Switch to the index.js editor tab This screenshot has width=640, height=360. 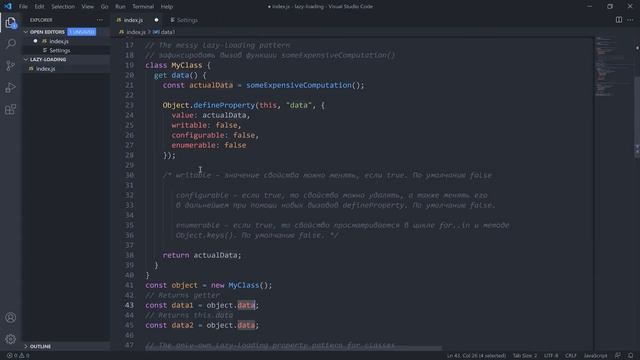click(137, 20)
